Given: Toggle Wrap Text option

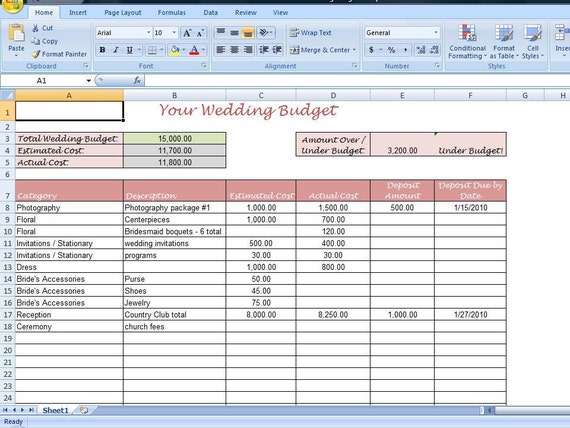Looking at the screenshot, I should tap(310, 33).
